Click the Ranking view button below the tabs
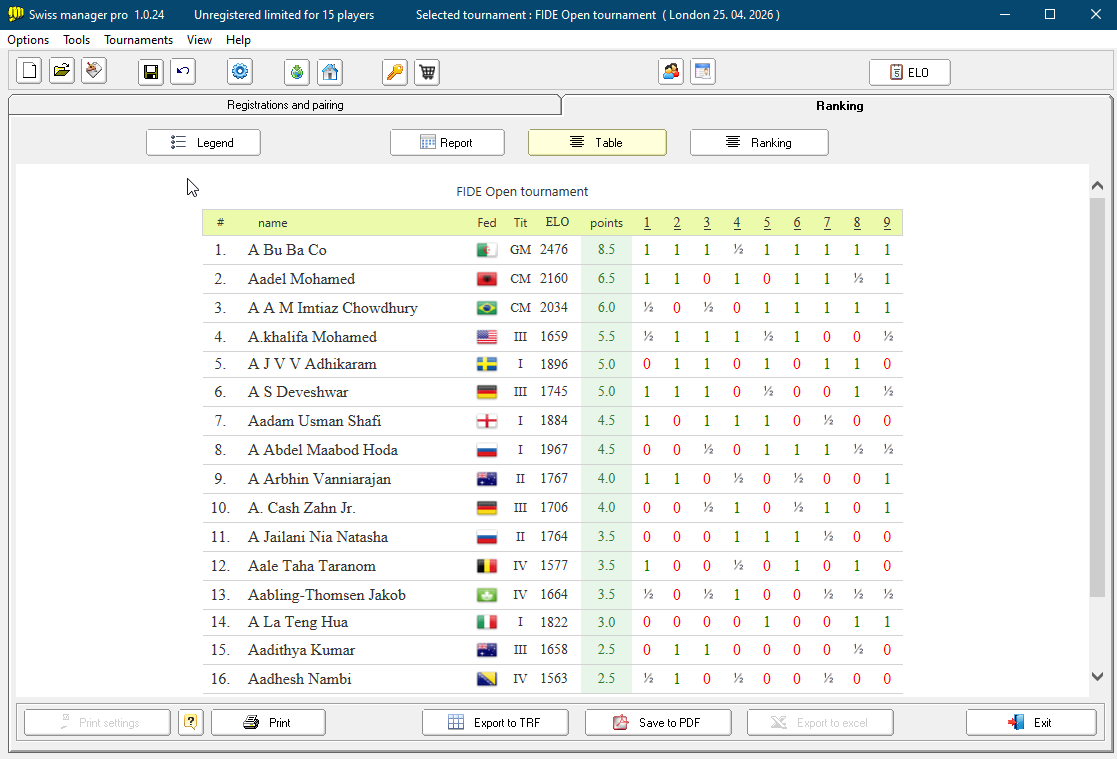This screenshot has width=1117, height=759. point(759,143)
